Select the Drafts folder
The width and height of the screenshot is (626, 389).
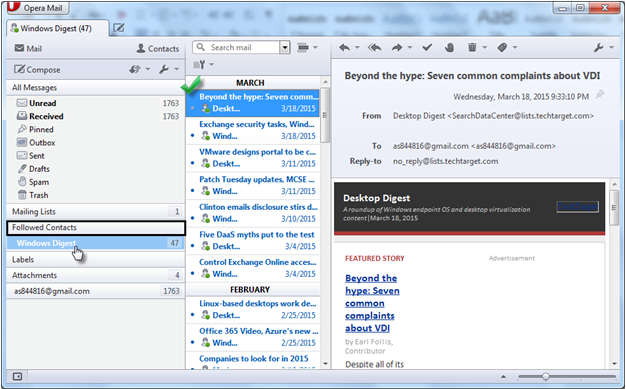96,169
